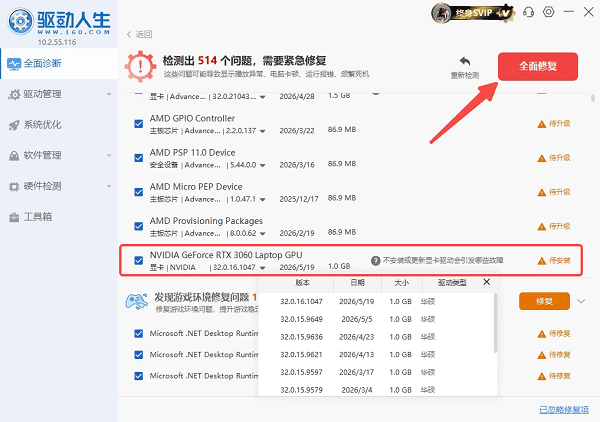This screenshot has height=422, width=600.
Task: Click the version popup scrollbar
Action: pos(495,324)
